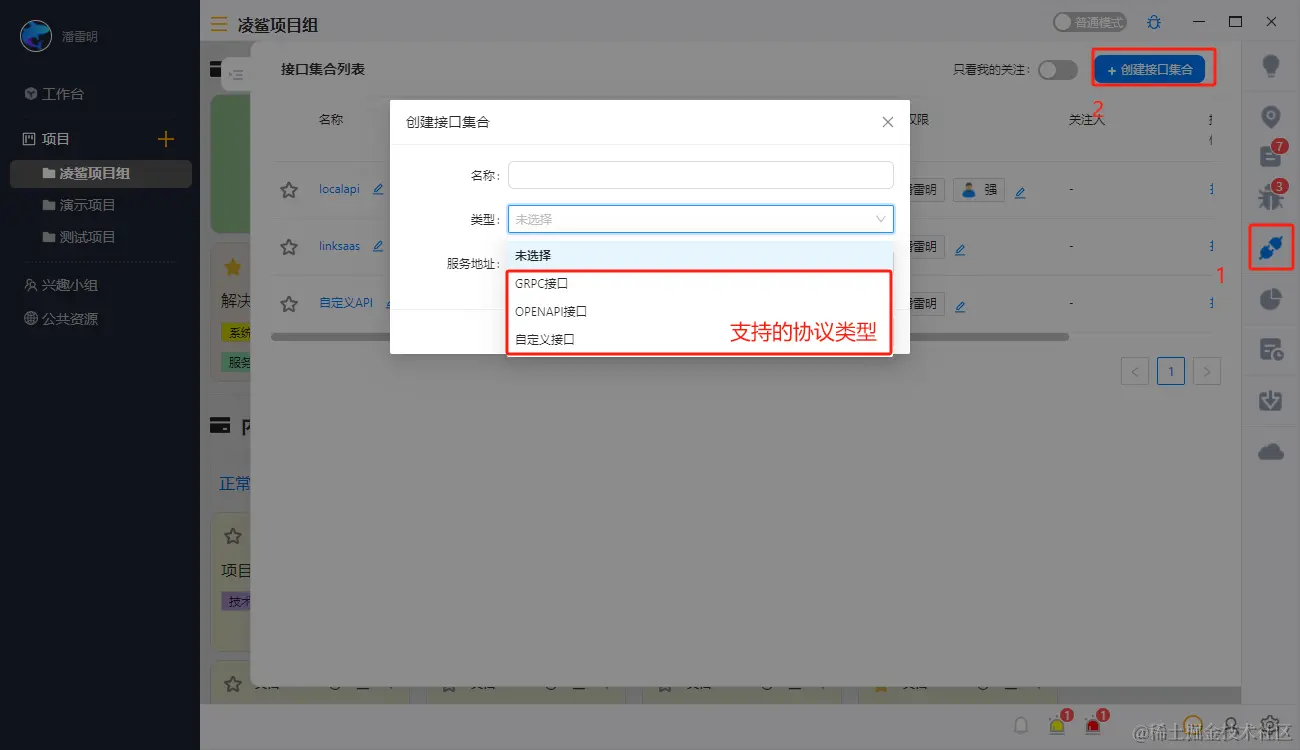Select the 凌鲨项目组 project
This screenshot has width=1300, height=750.
point(100,173)
